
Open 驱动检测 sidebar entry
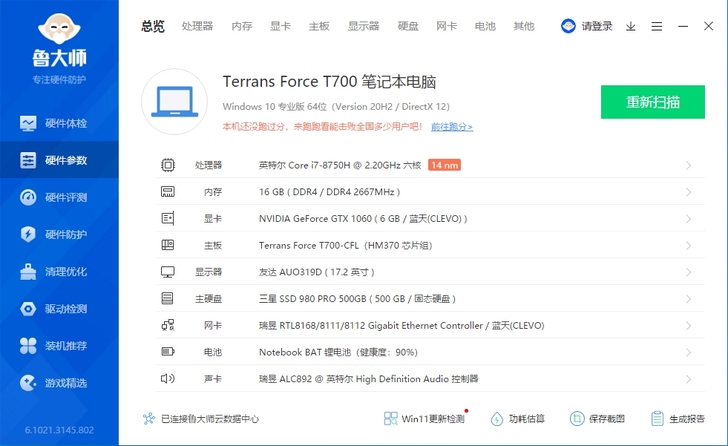coord(58,308)
